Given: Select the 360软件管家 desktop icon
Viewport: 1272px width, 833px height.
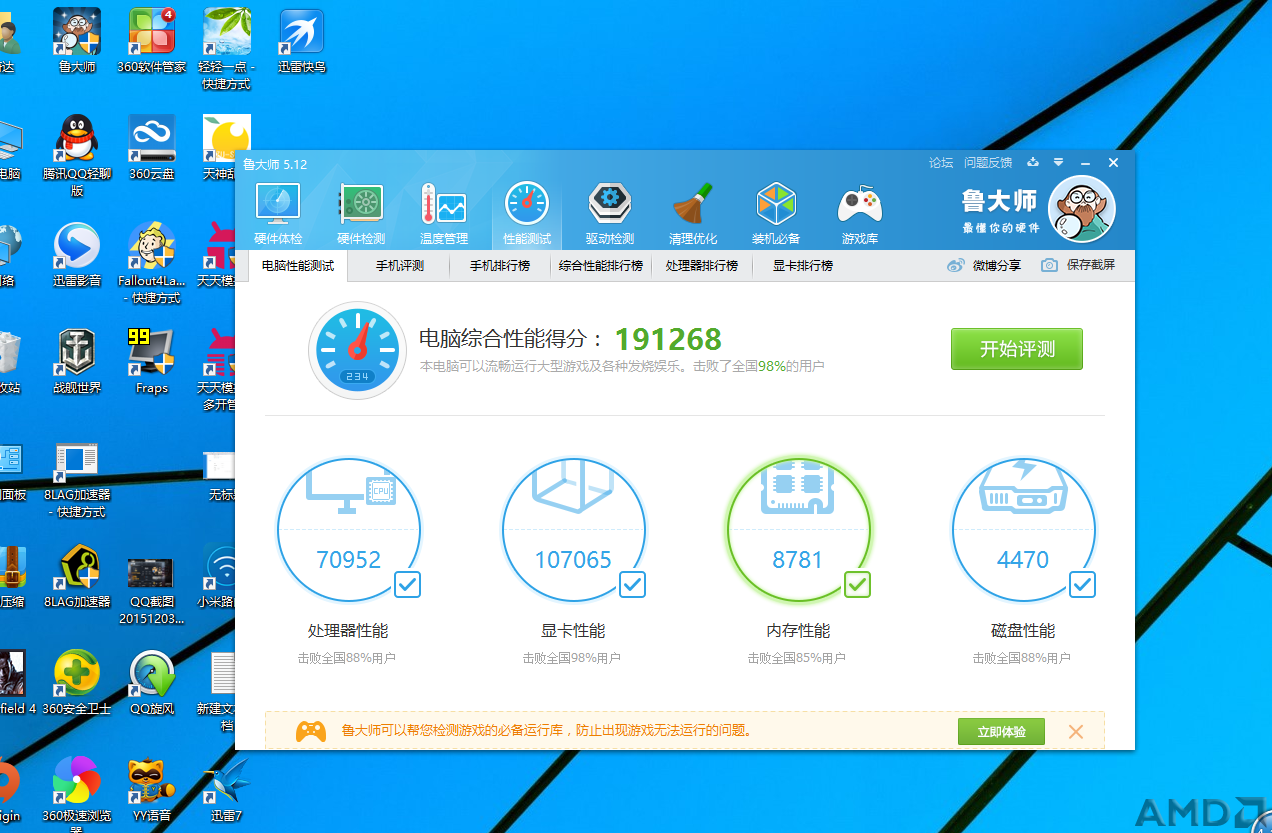Looking at the screenshot, I should (152, 41).
